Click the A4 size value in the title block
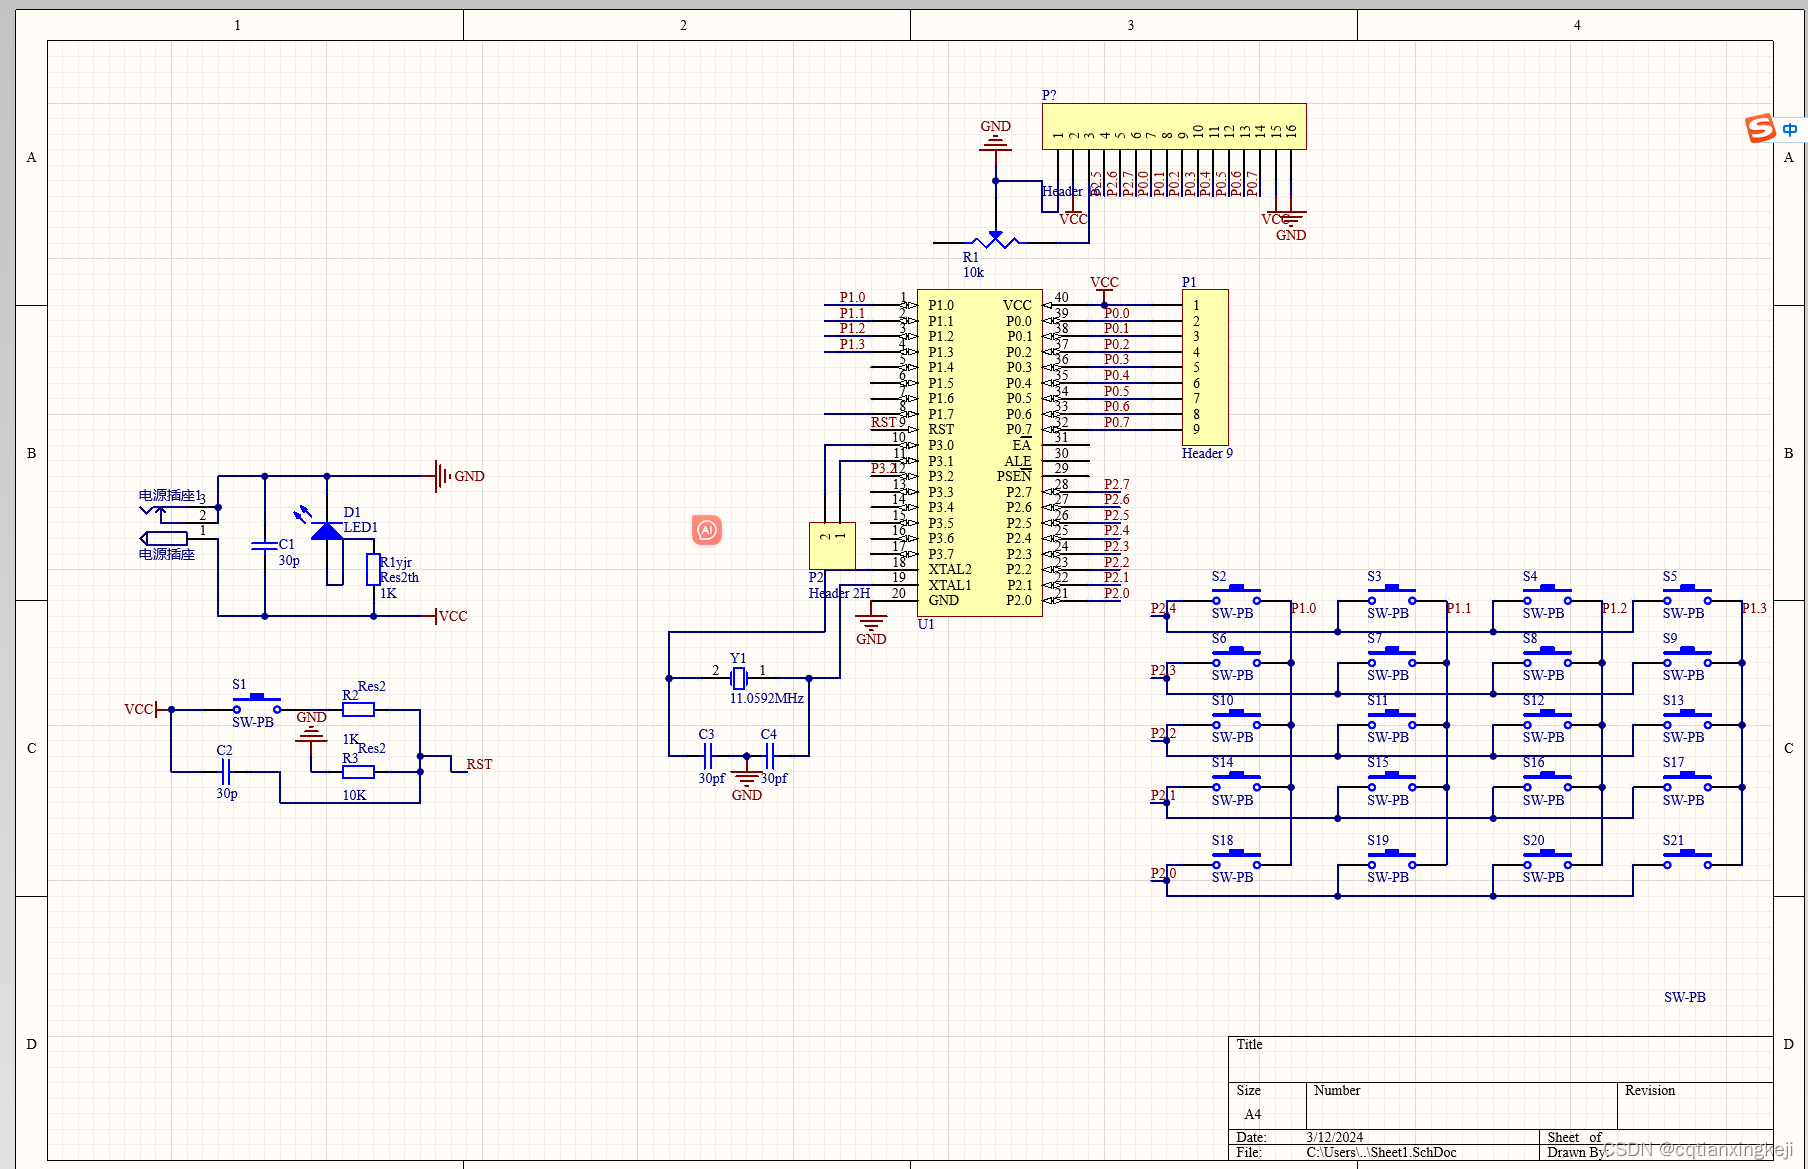The width and height of the screenshot is (1808, 1169). tap(1252, 1114)
